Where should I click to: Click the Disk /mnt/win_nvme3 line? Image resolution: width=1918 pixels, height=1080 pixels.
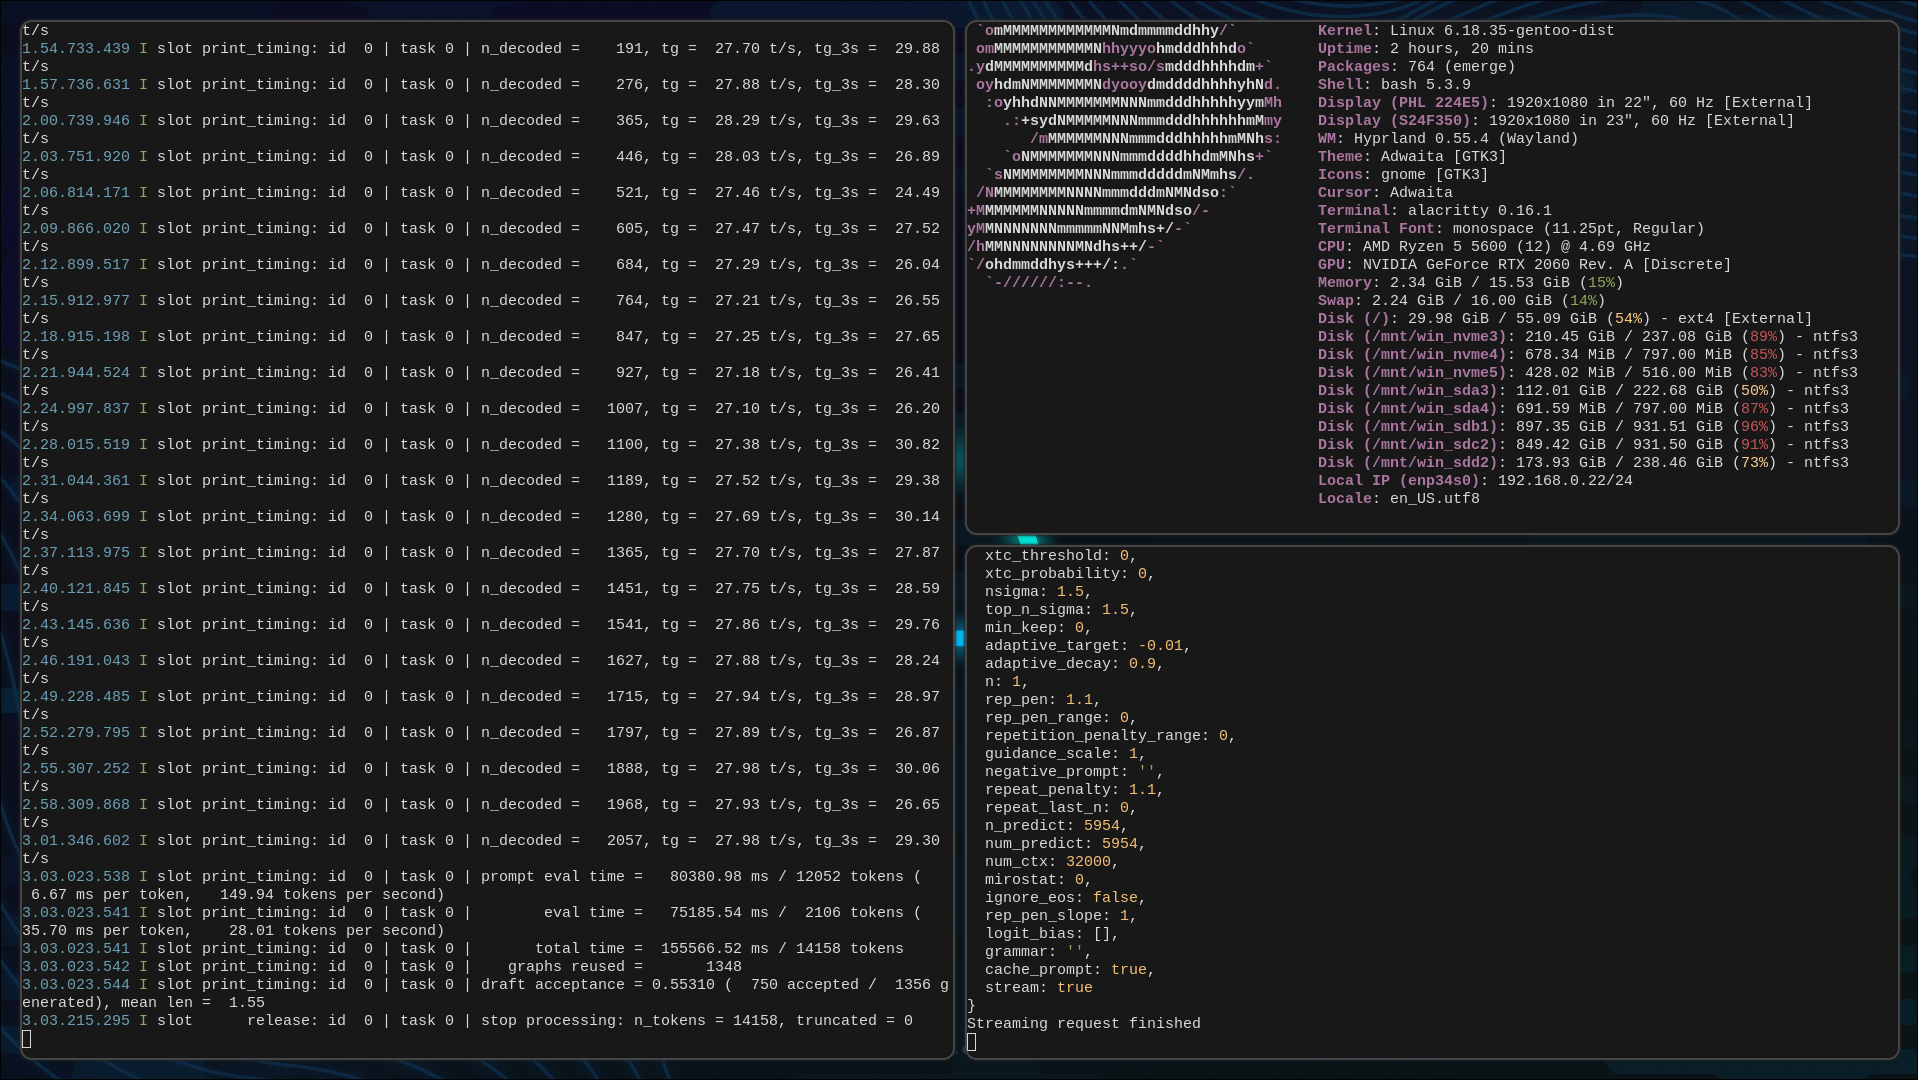(x=1588, y=337)
